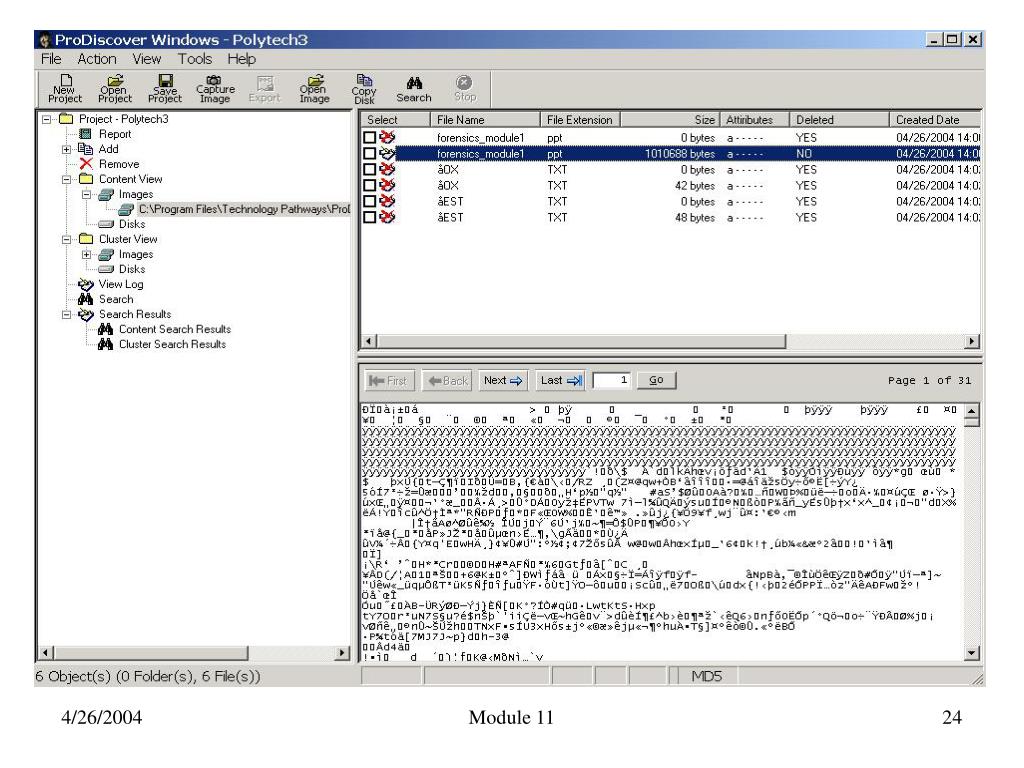
Task: Check the box for deleted 0 bytes forensics_module1
Action: (370, 137)
